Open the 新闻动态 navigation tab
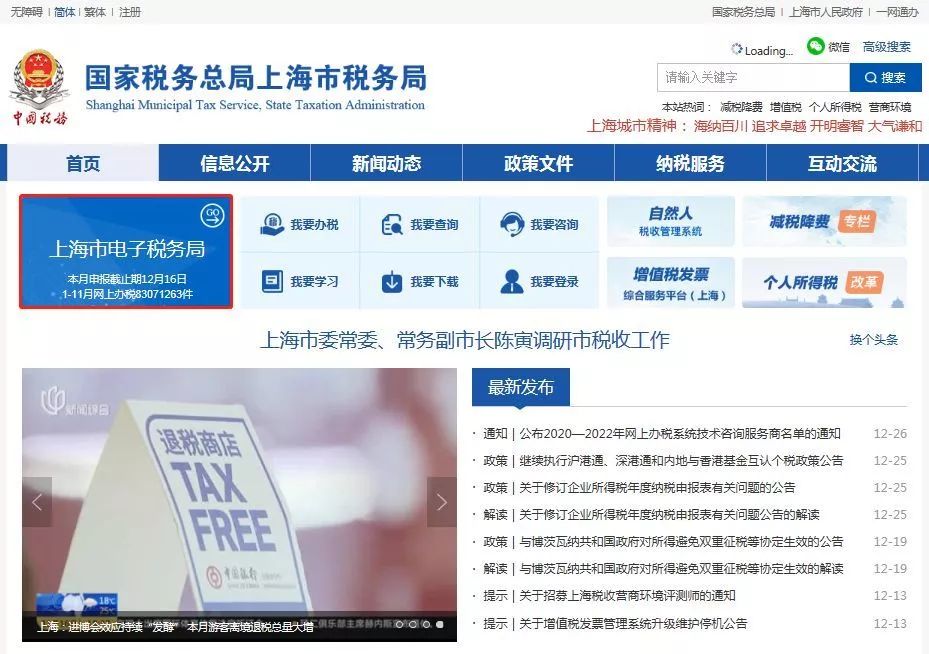 [x=386, y=163]
